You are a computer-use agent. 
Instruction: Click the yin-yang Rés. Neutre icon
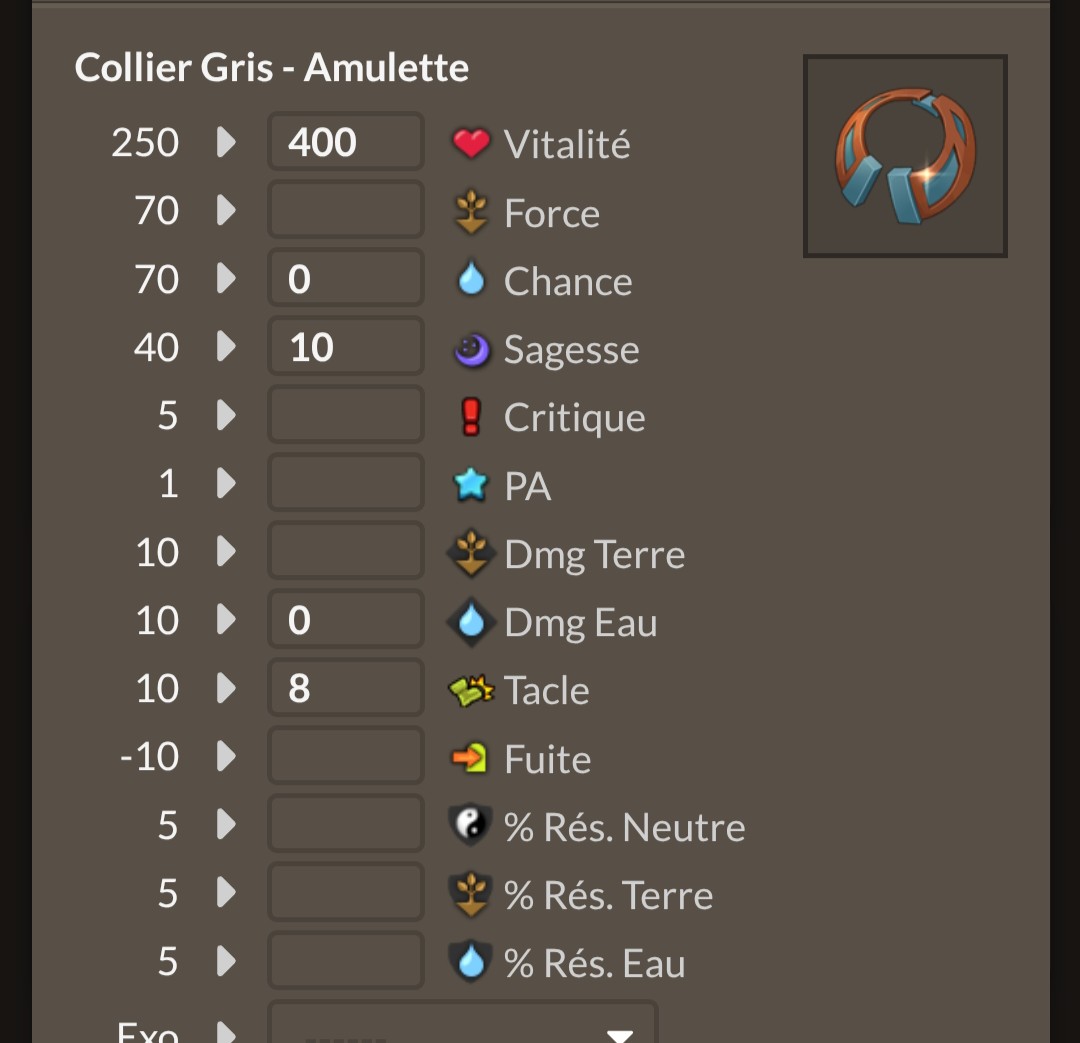pos(470,825)
